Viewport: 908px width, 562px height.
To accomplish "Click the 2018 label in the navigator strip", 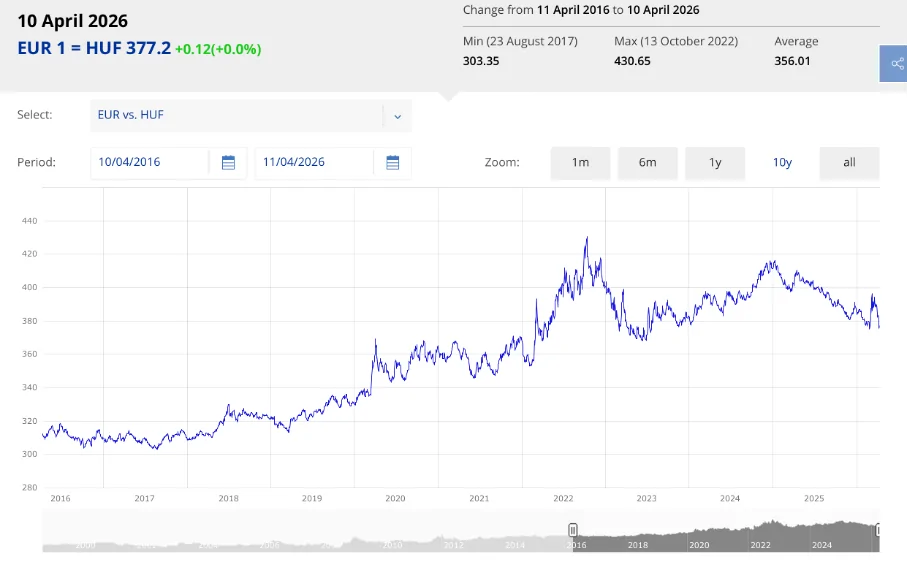I will click(x=637, y=545).
